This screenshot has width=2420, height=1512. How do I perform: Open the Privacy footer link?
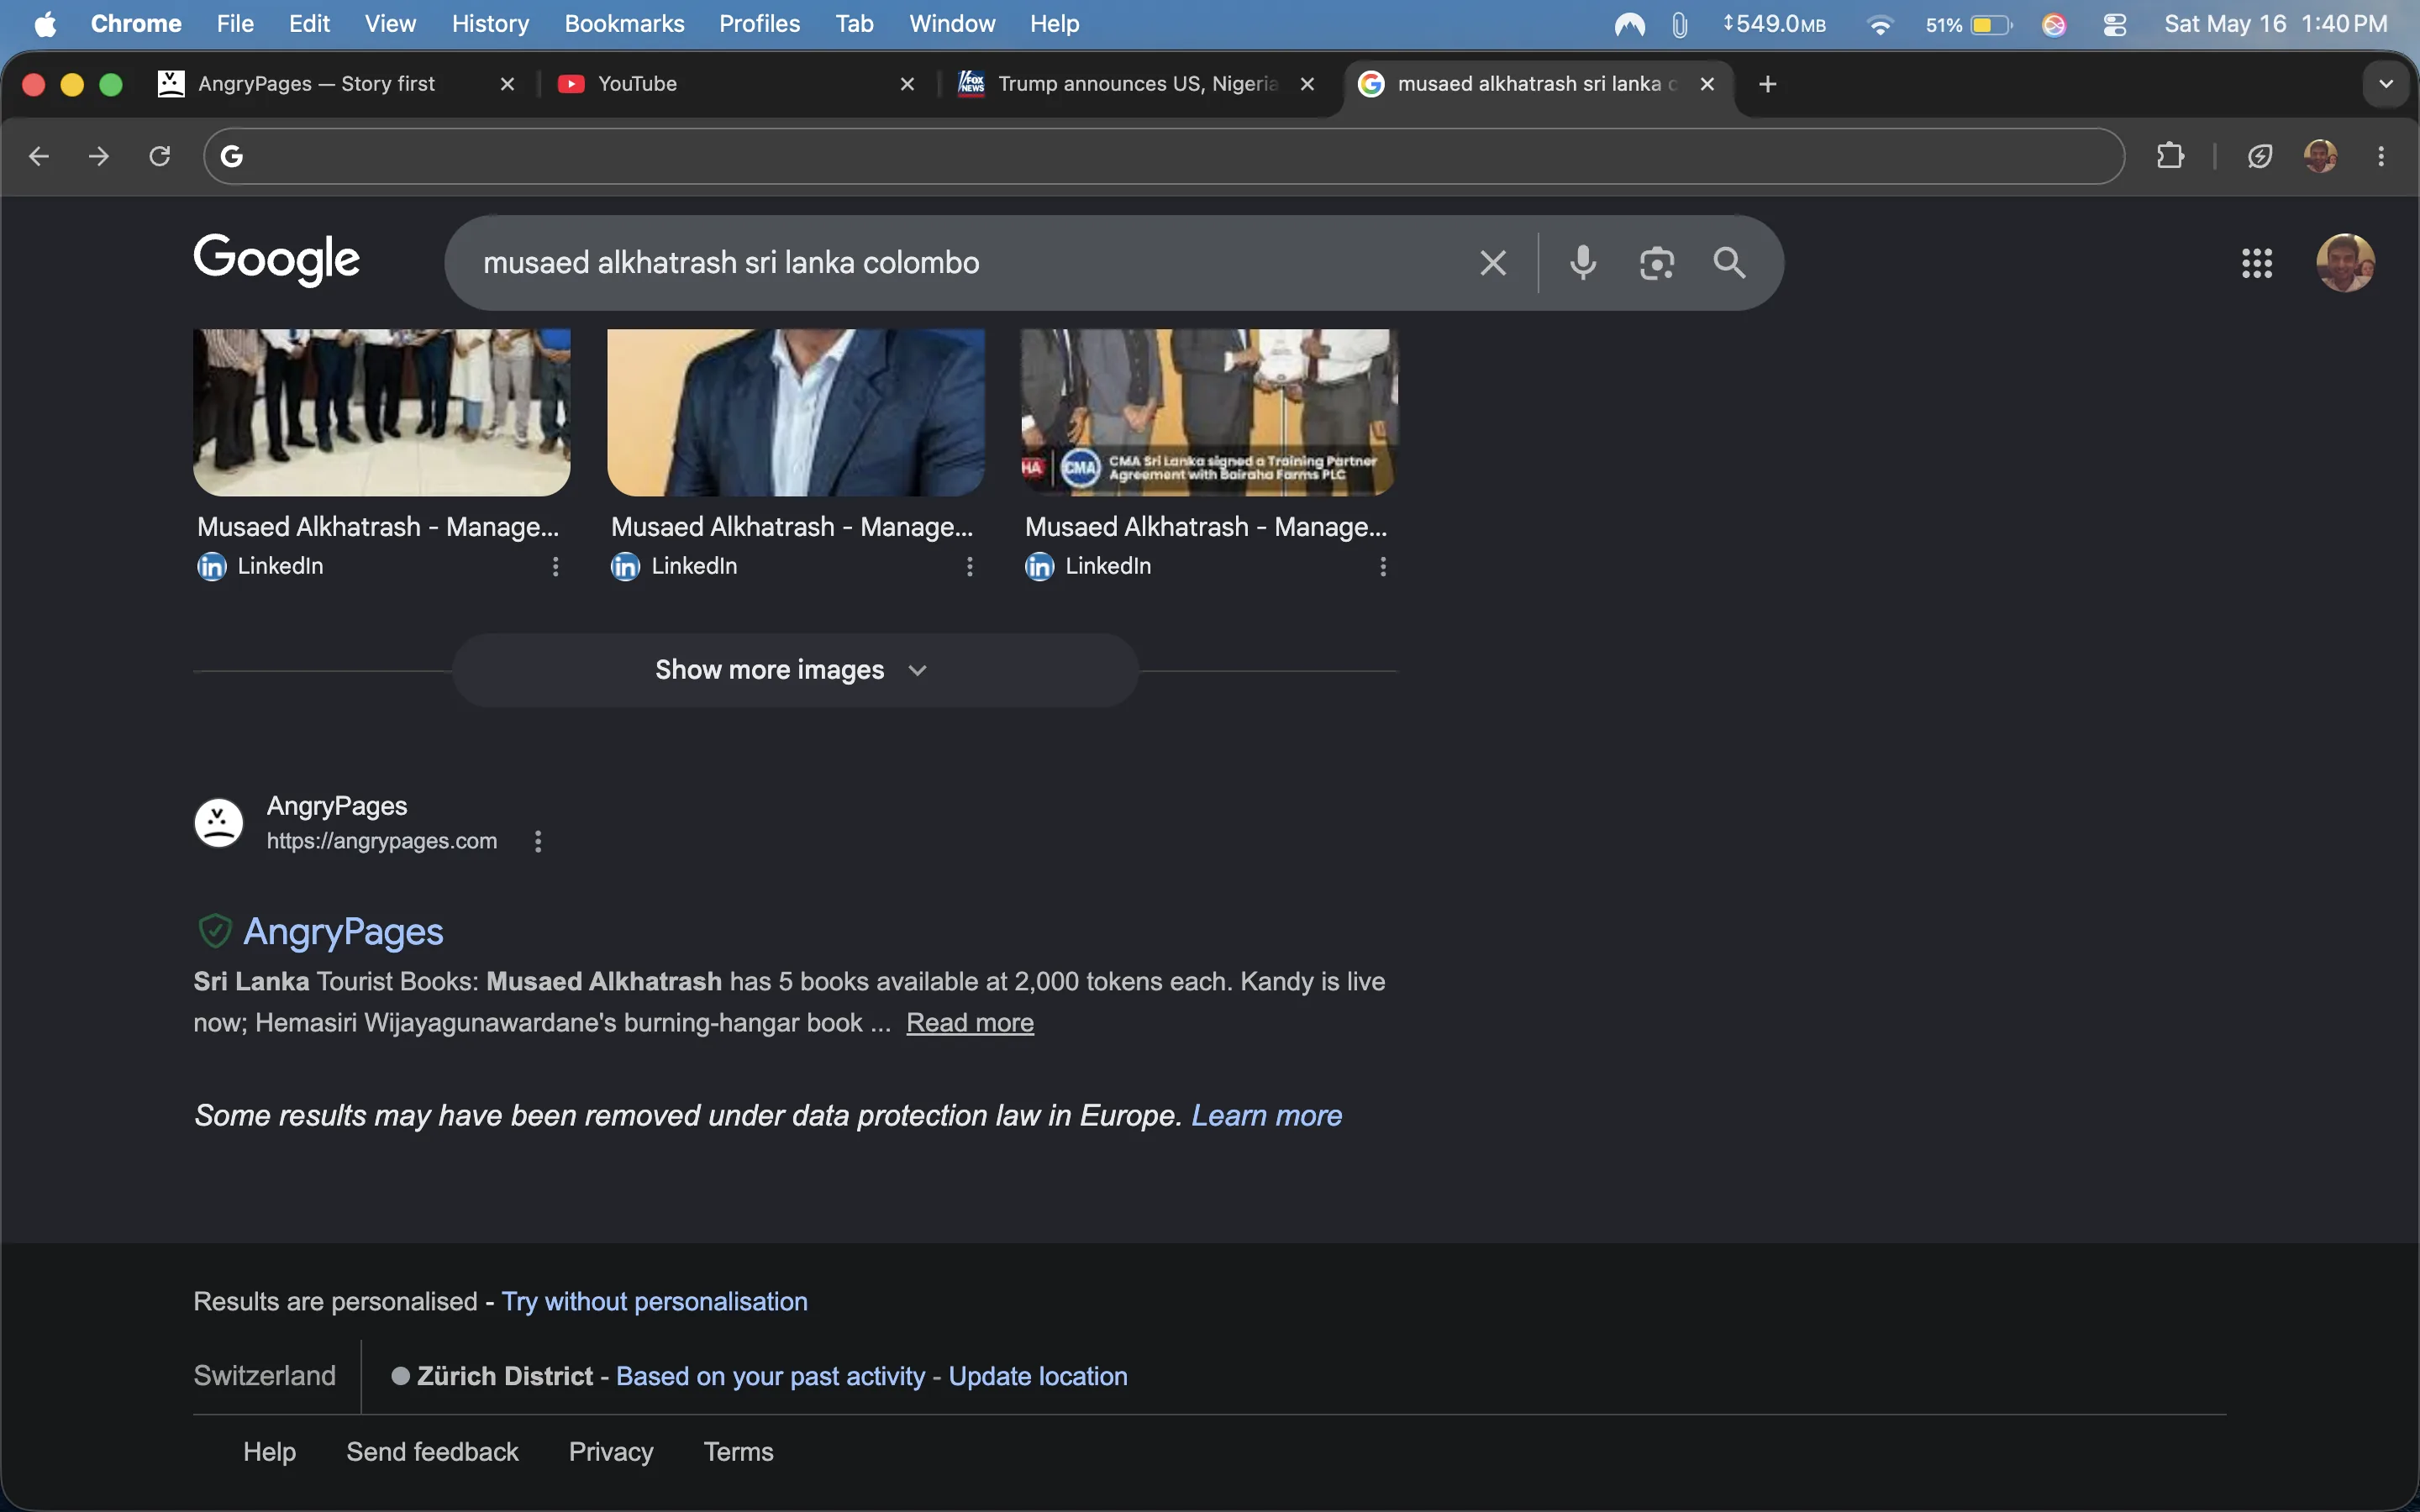click(x=611, y=1452)
